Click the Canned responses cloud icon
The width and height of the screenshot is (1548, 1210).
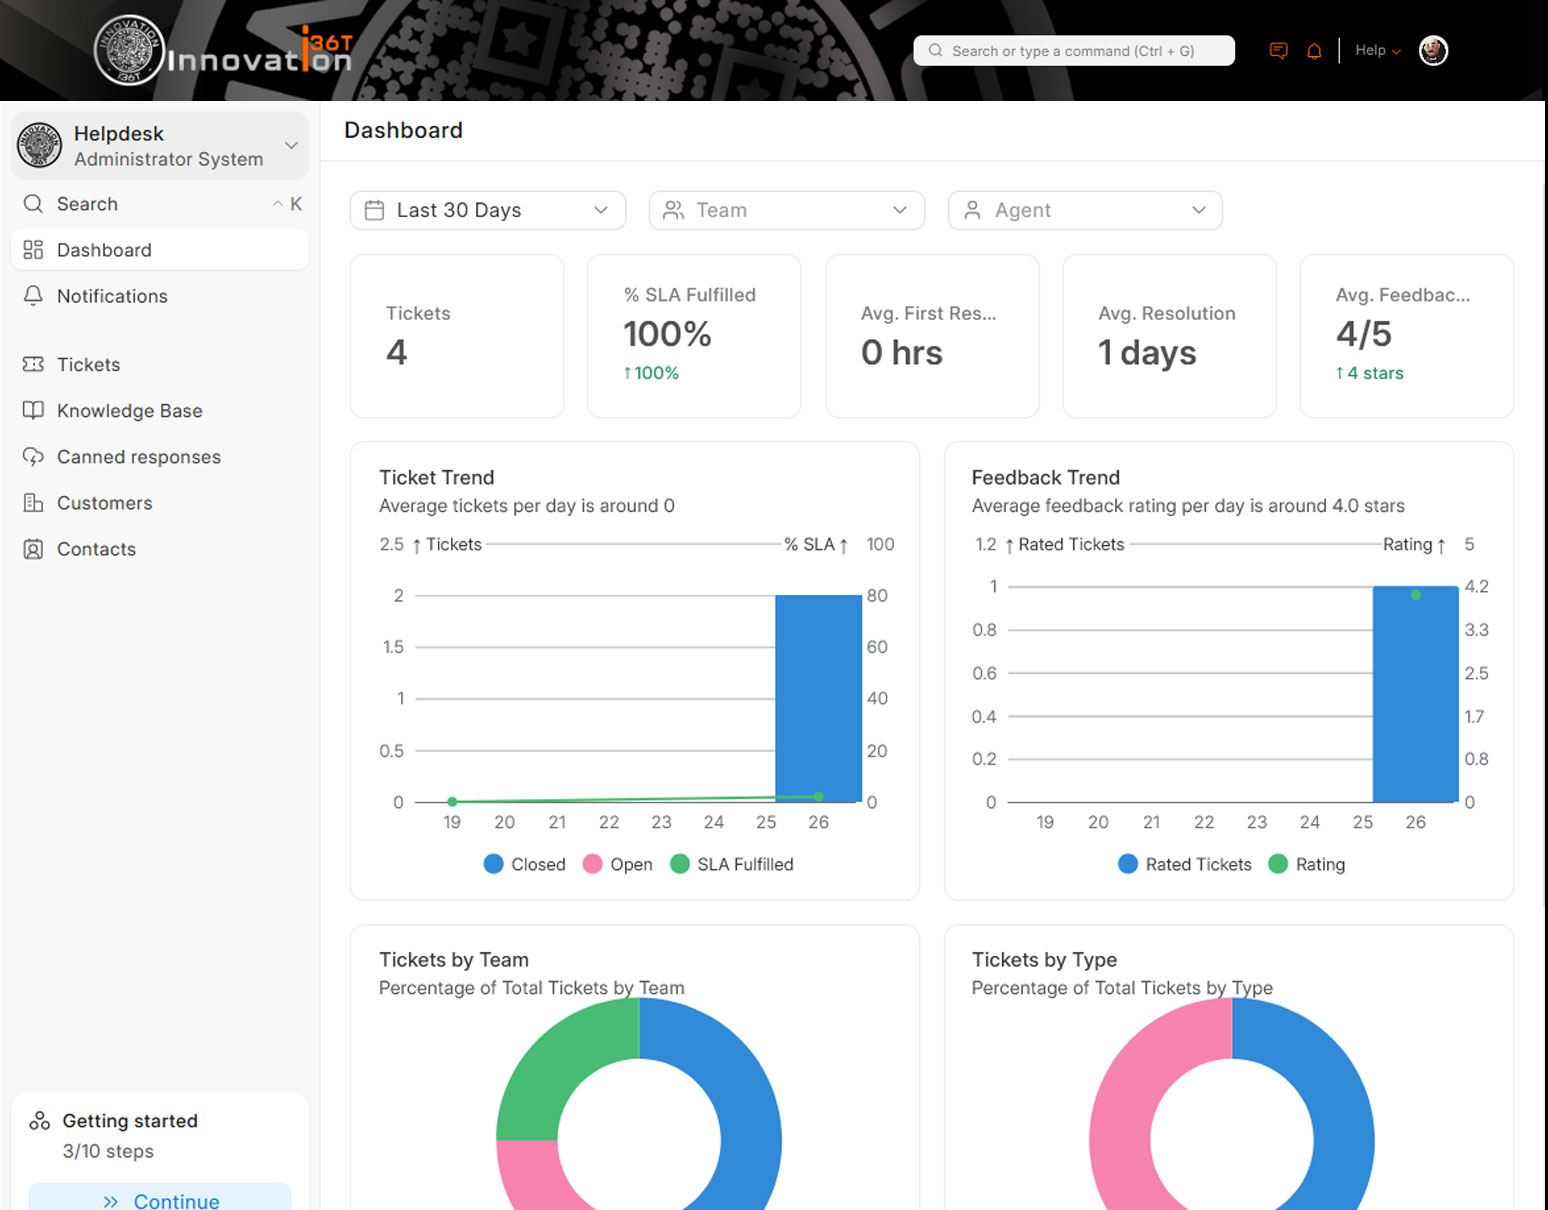(x=33, y=457)
